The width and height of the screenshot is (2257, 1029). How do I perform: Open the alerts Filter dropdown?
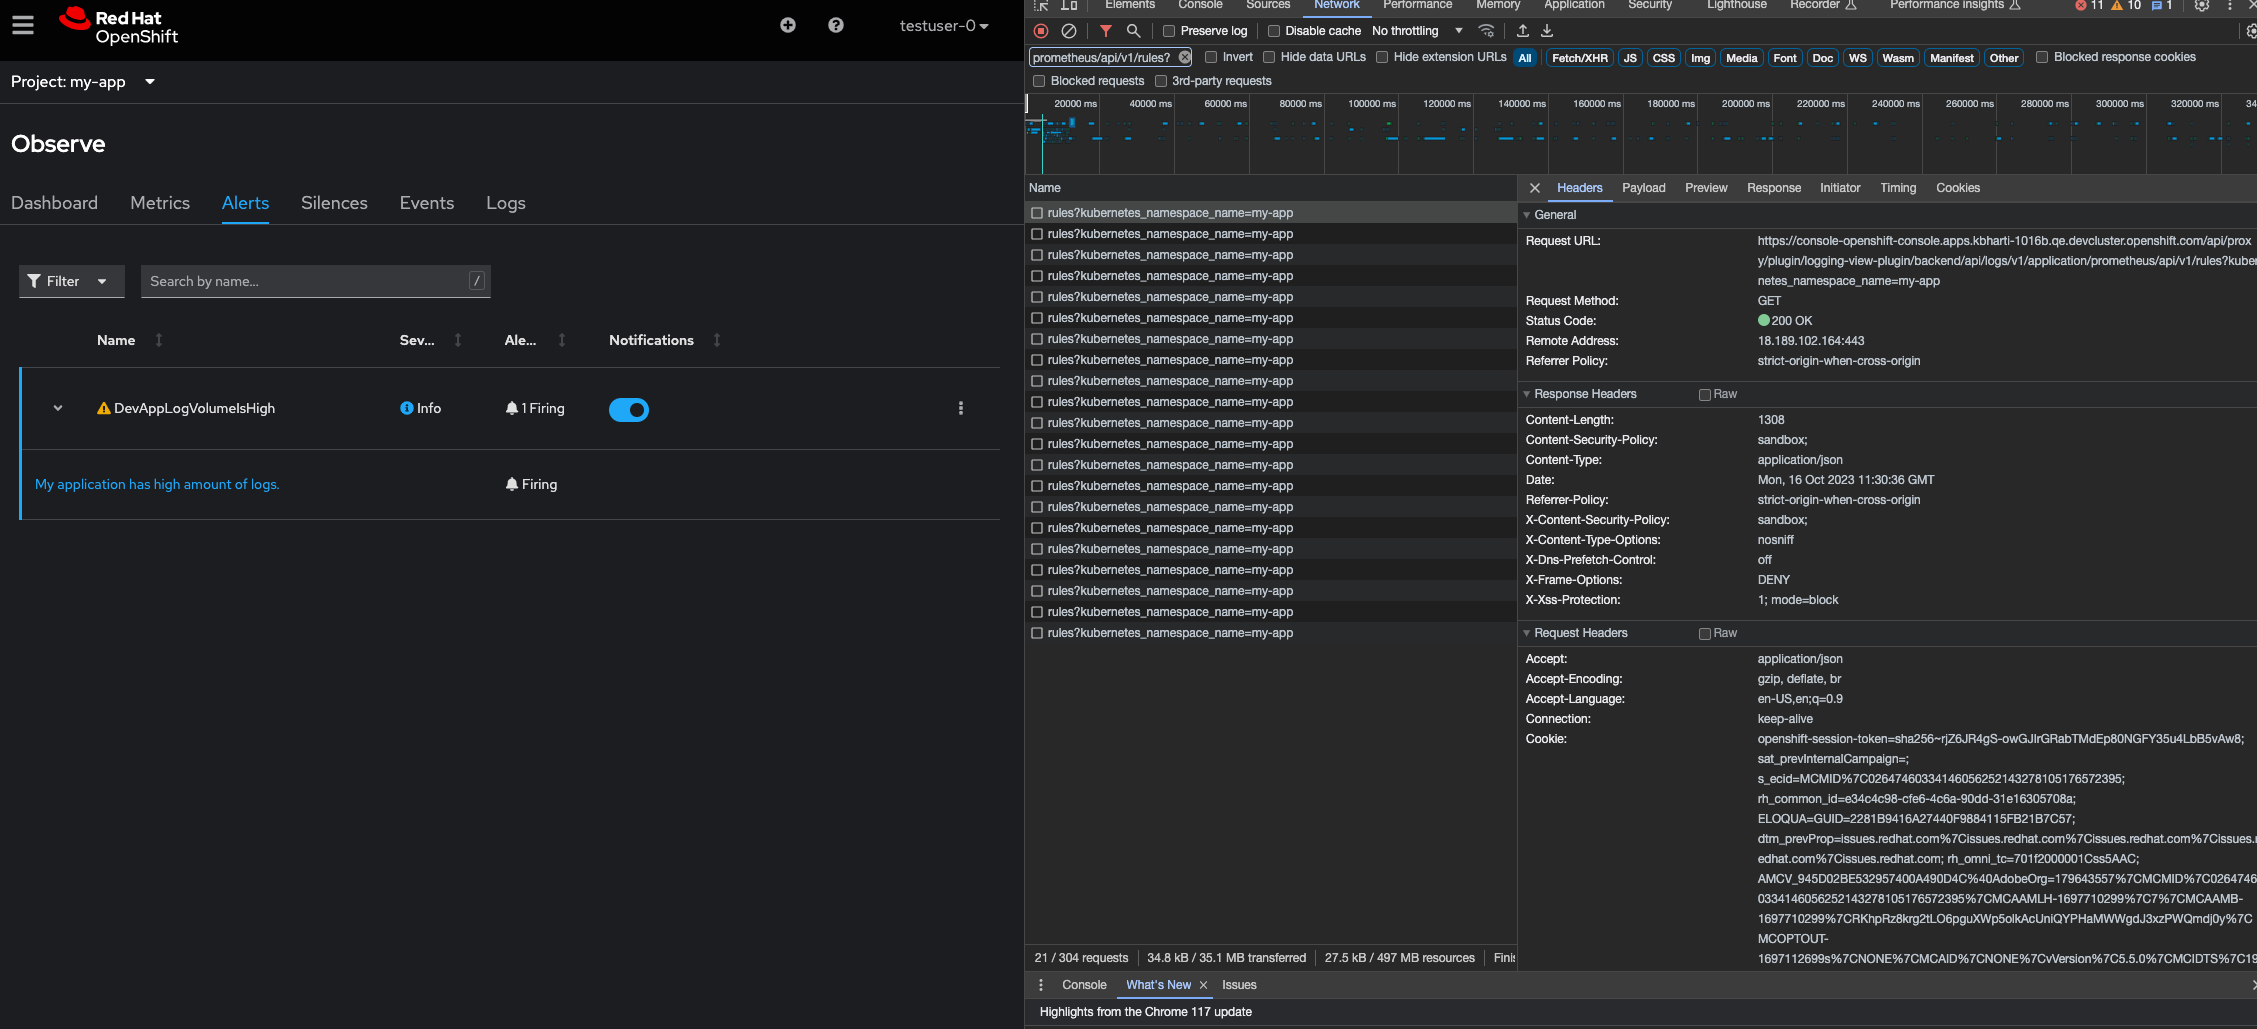pos(71,281)
